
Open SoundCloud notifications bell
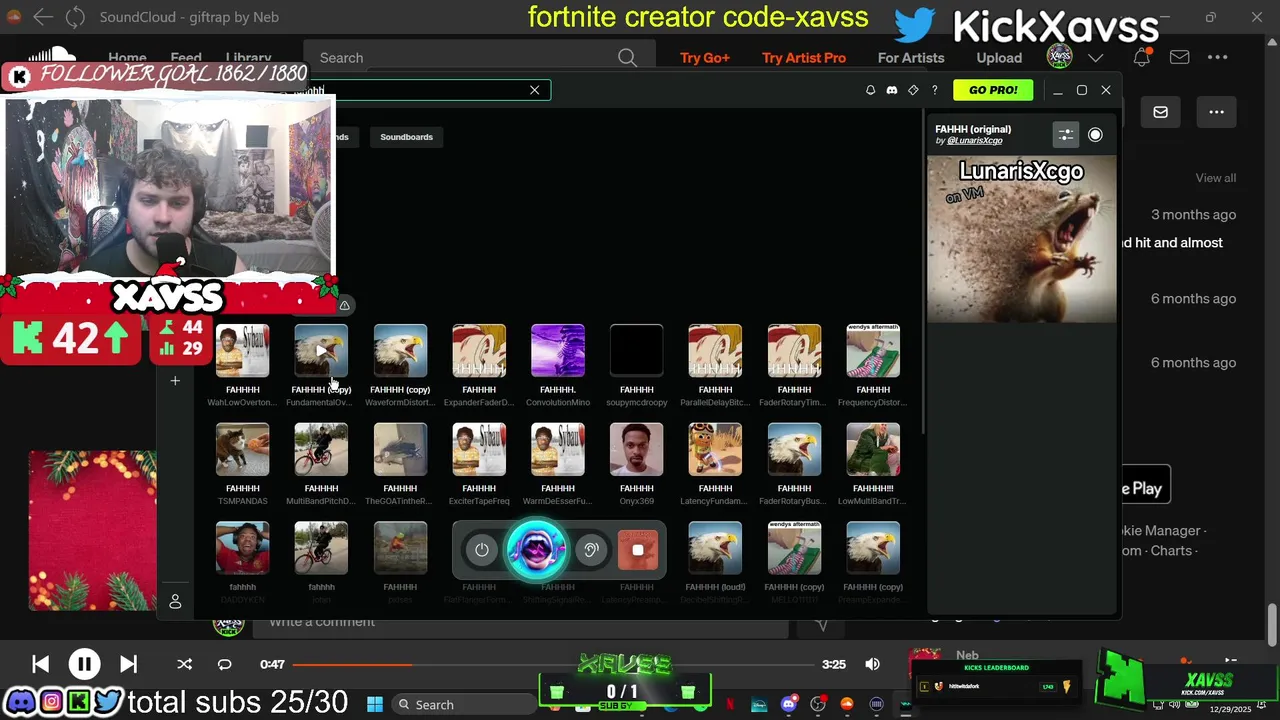(1141, 58)
